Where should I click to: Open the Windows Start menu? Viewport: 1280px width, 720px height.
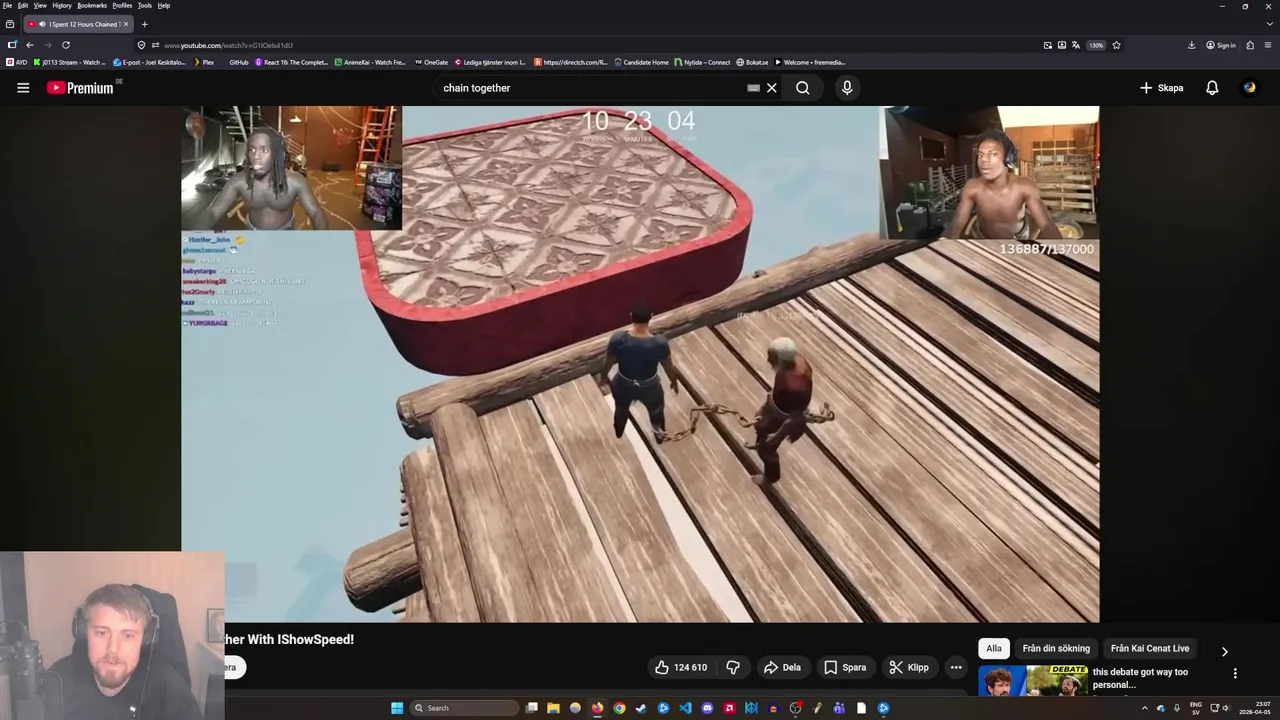point(397,708)
